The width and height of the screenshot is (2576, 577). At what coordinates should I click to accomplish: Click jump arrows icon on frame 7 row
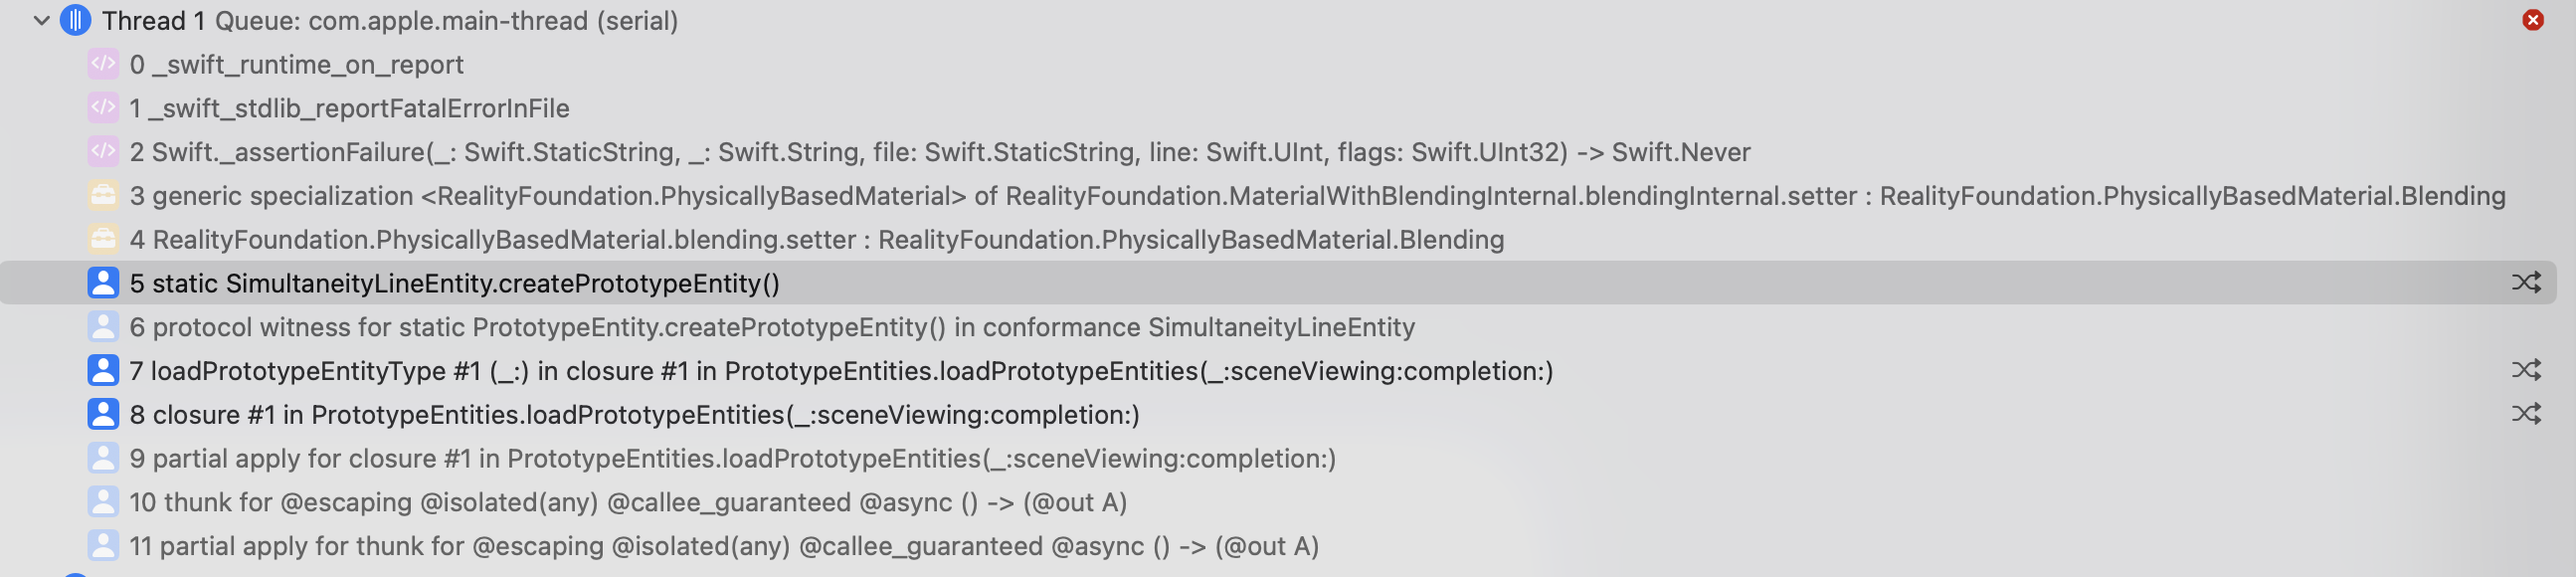click(x=2525, y=371)
